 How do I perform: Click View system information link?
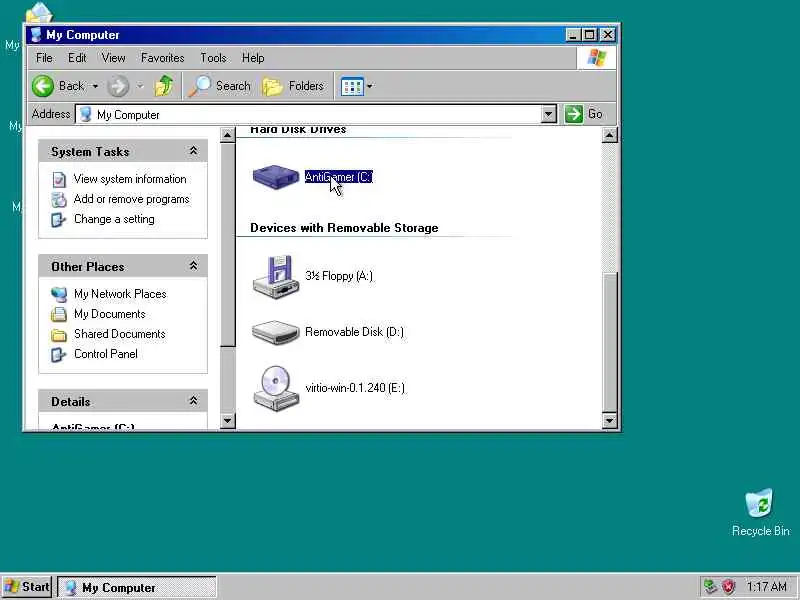point(130,179)
